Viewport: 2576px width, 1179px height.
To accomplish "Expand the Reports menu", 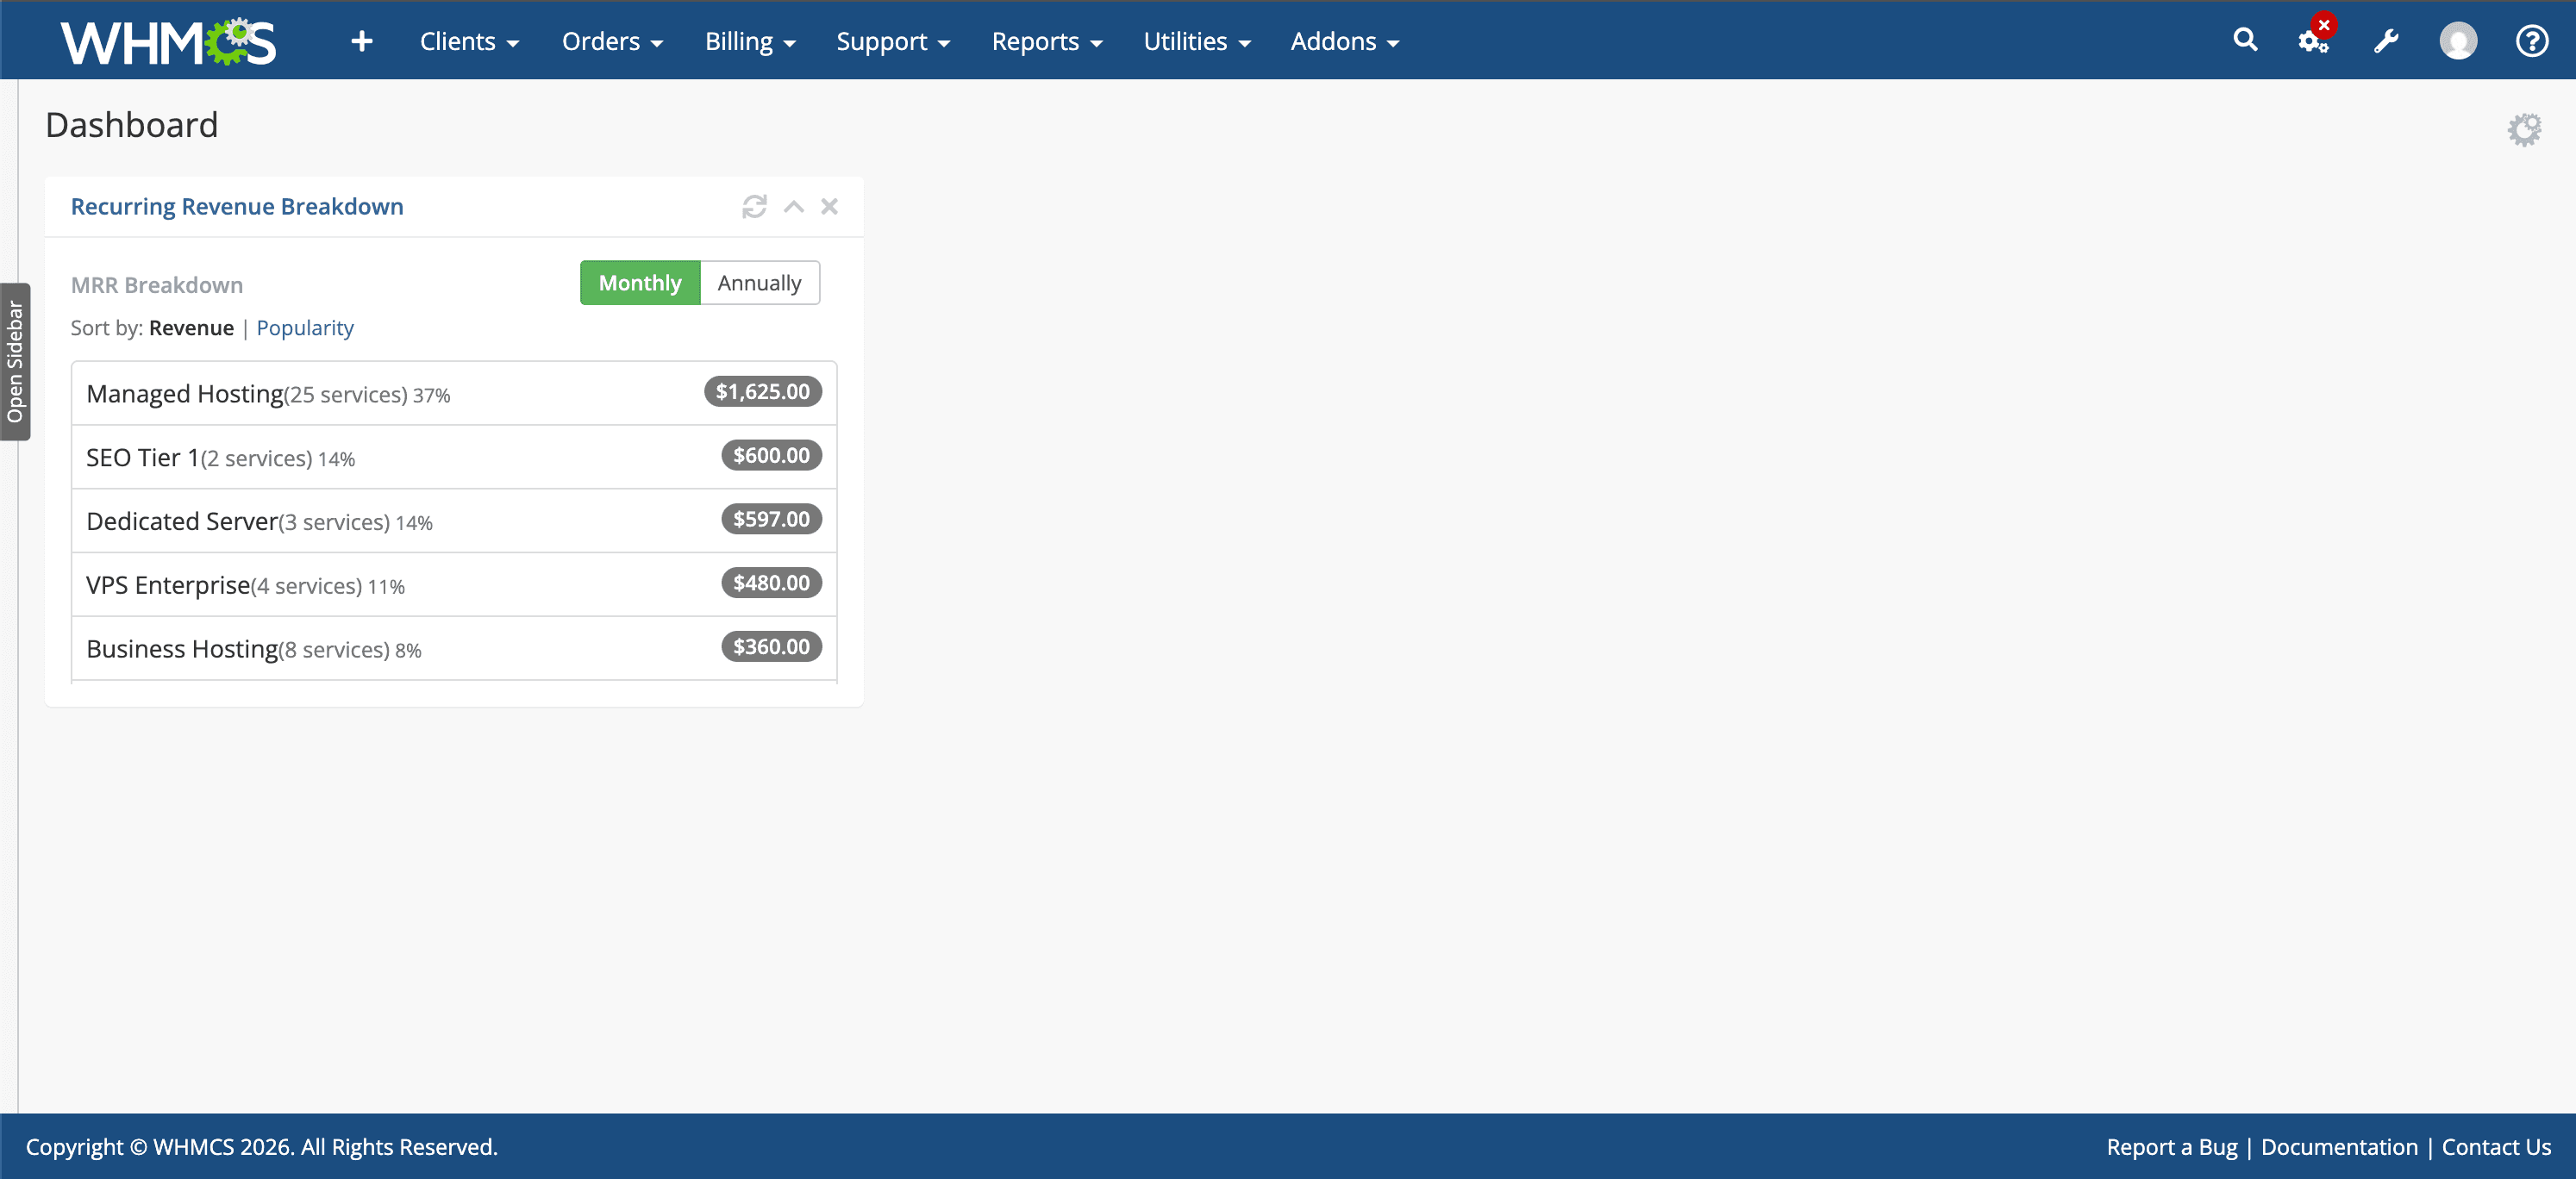I will [1046, 41].
